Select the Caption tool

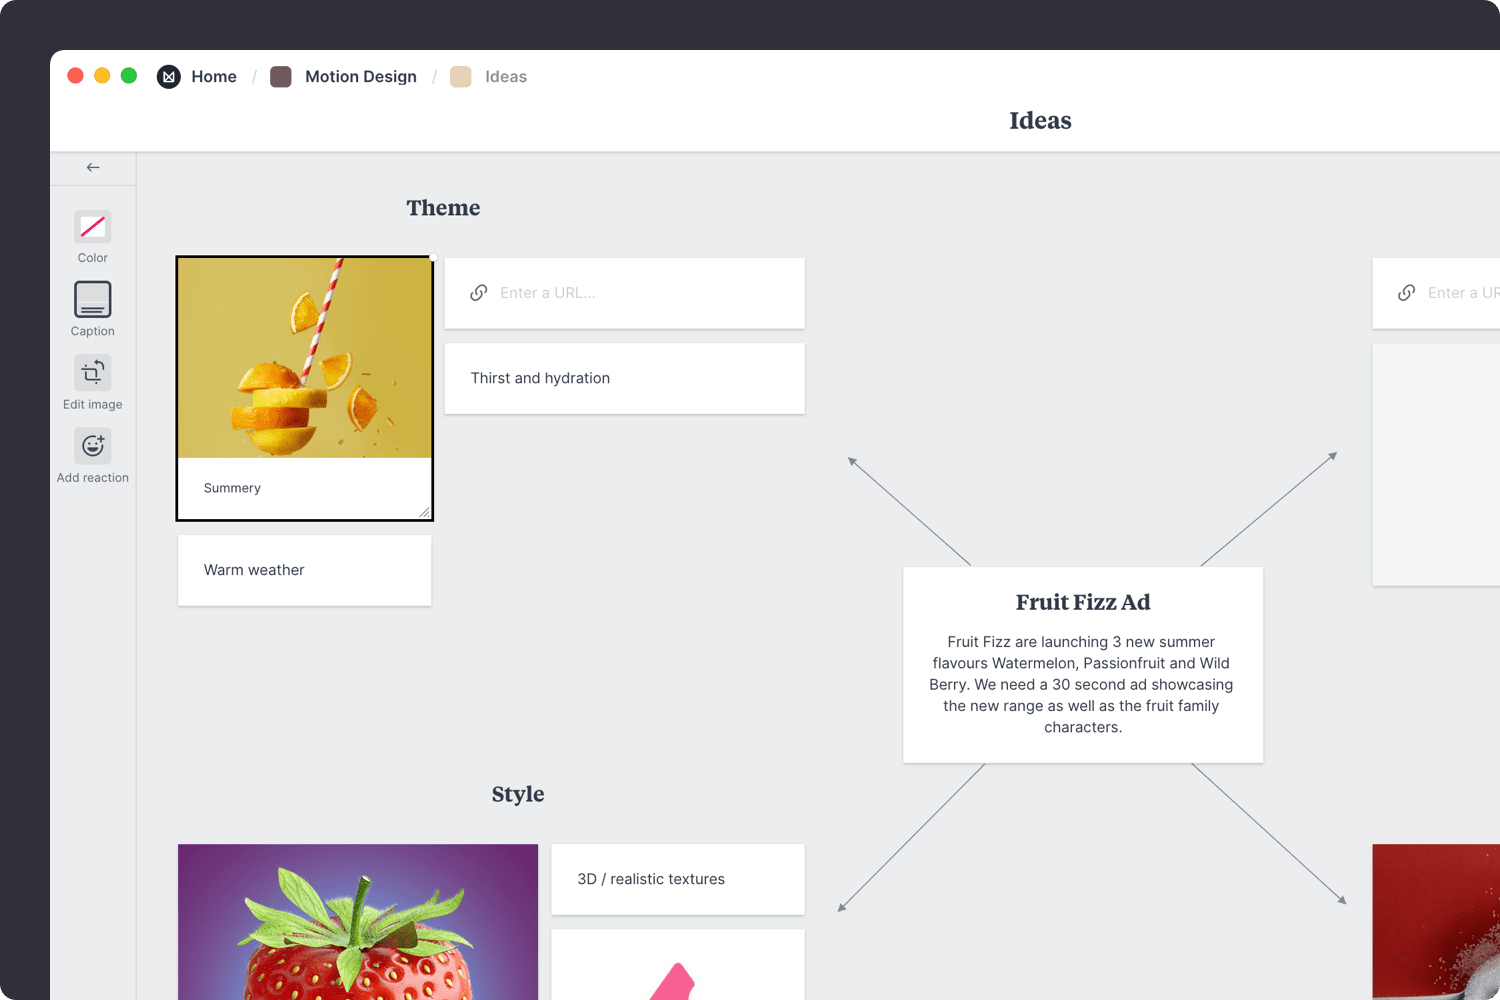click(x=92, y=300)
